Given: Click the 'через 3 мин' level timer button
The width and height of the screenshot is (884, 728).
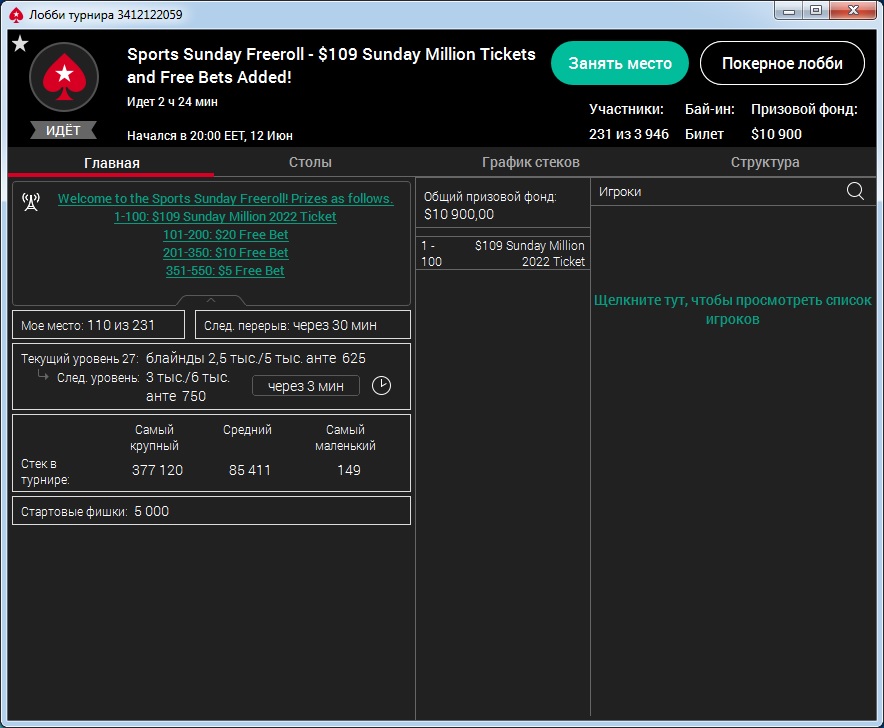Looking at the screenshot, I should [306, 386].
